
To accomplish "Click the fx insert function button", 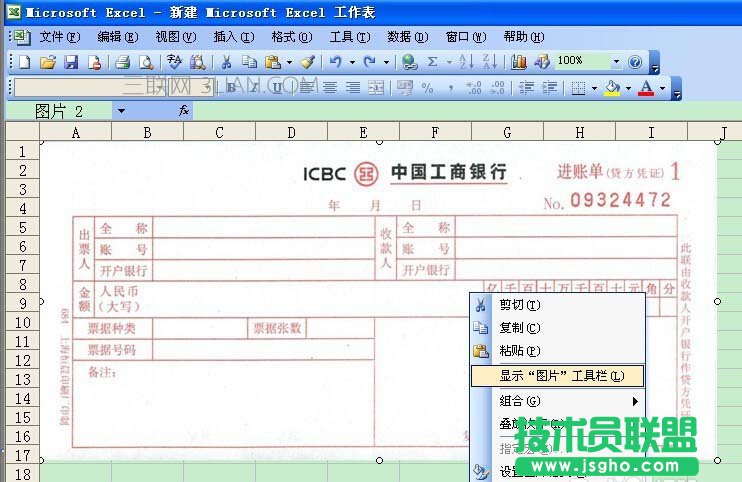I will click(x=184, y=111).
